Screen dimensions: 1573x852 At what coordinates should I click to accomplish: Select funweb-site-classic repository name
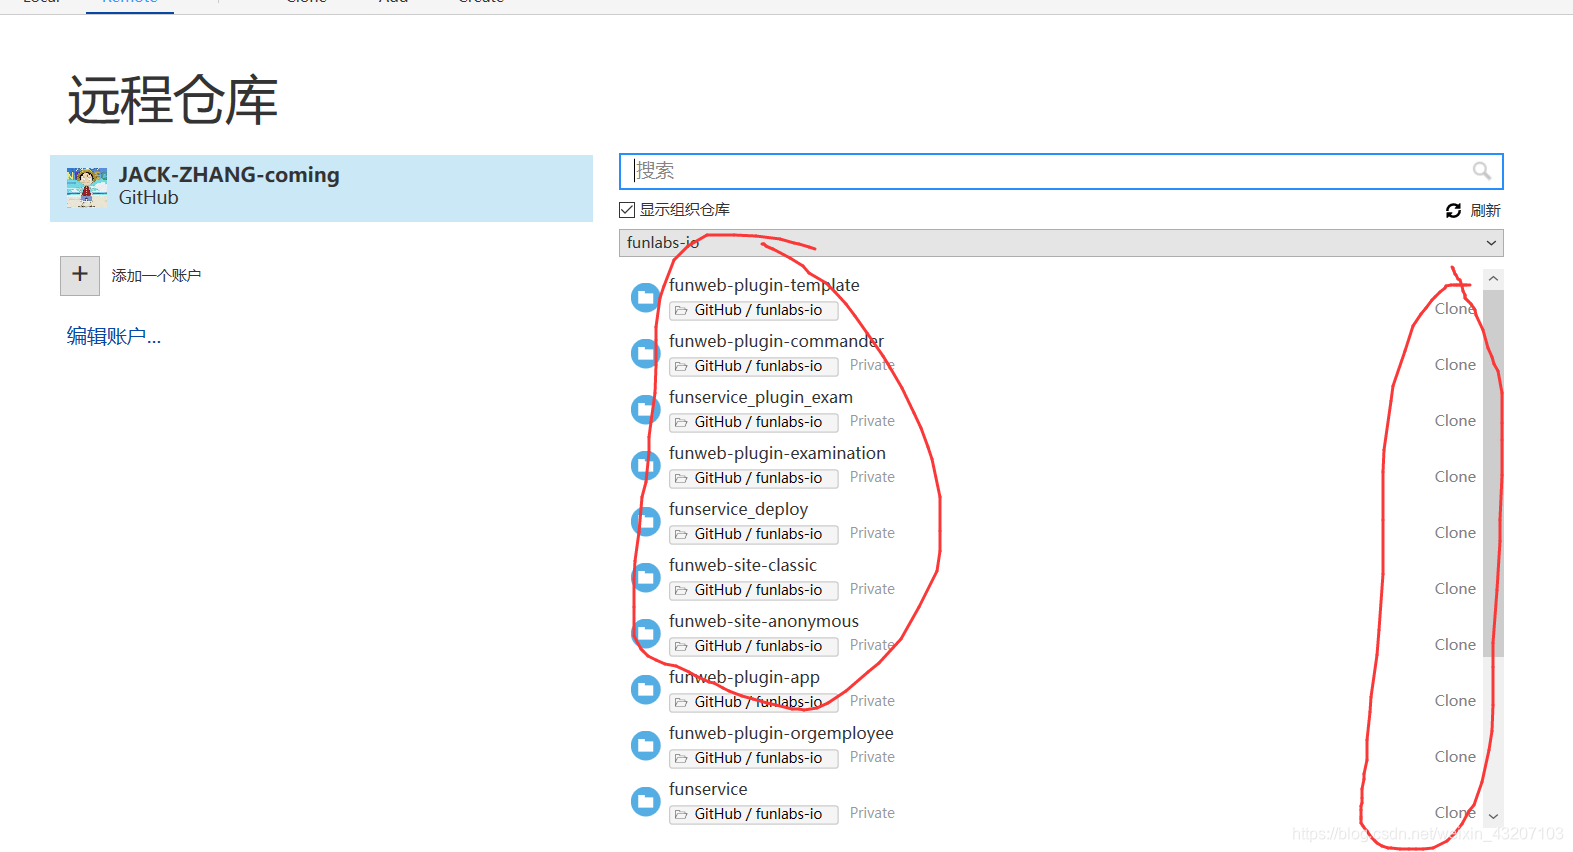[743, 565]
